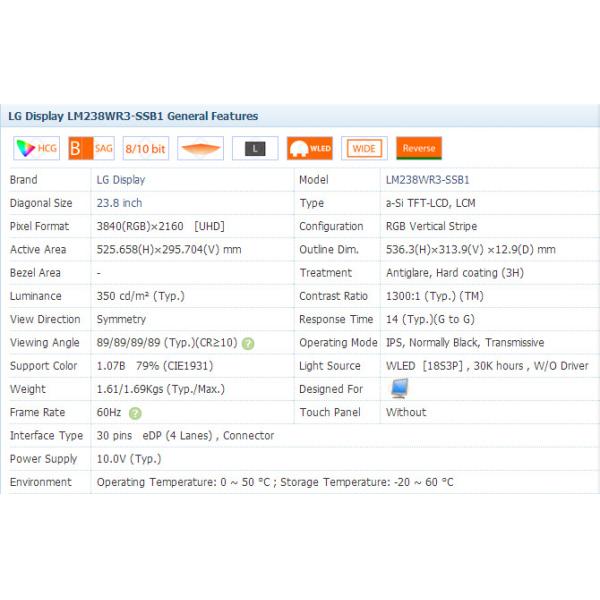Open the Frame Rate help question mark
The image size is (600, 600).
(x=135, y=413)
